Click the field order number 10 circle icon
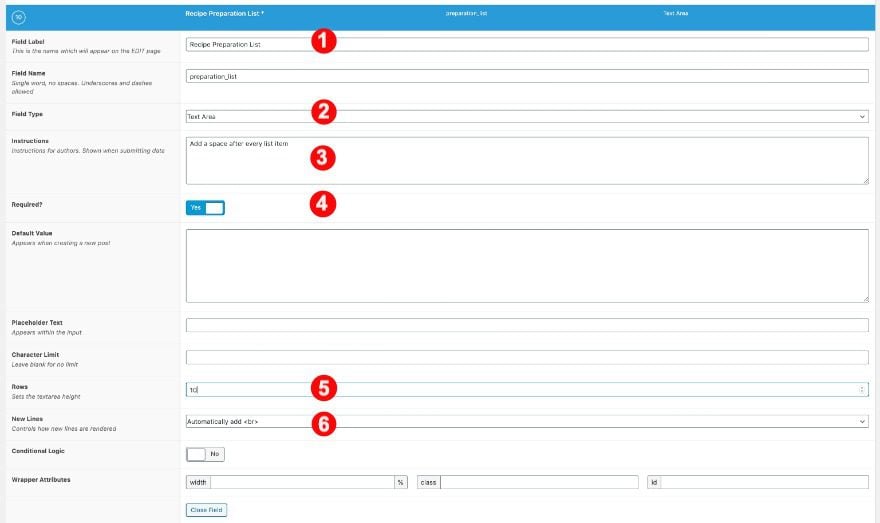Screen dimensions: 880x523 click(x=19, y=17)
